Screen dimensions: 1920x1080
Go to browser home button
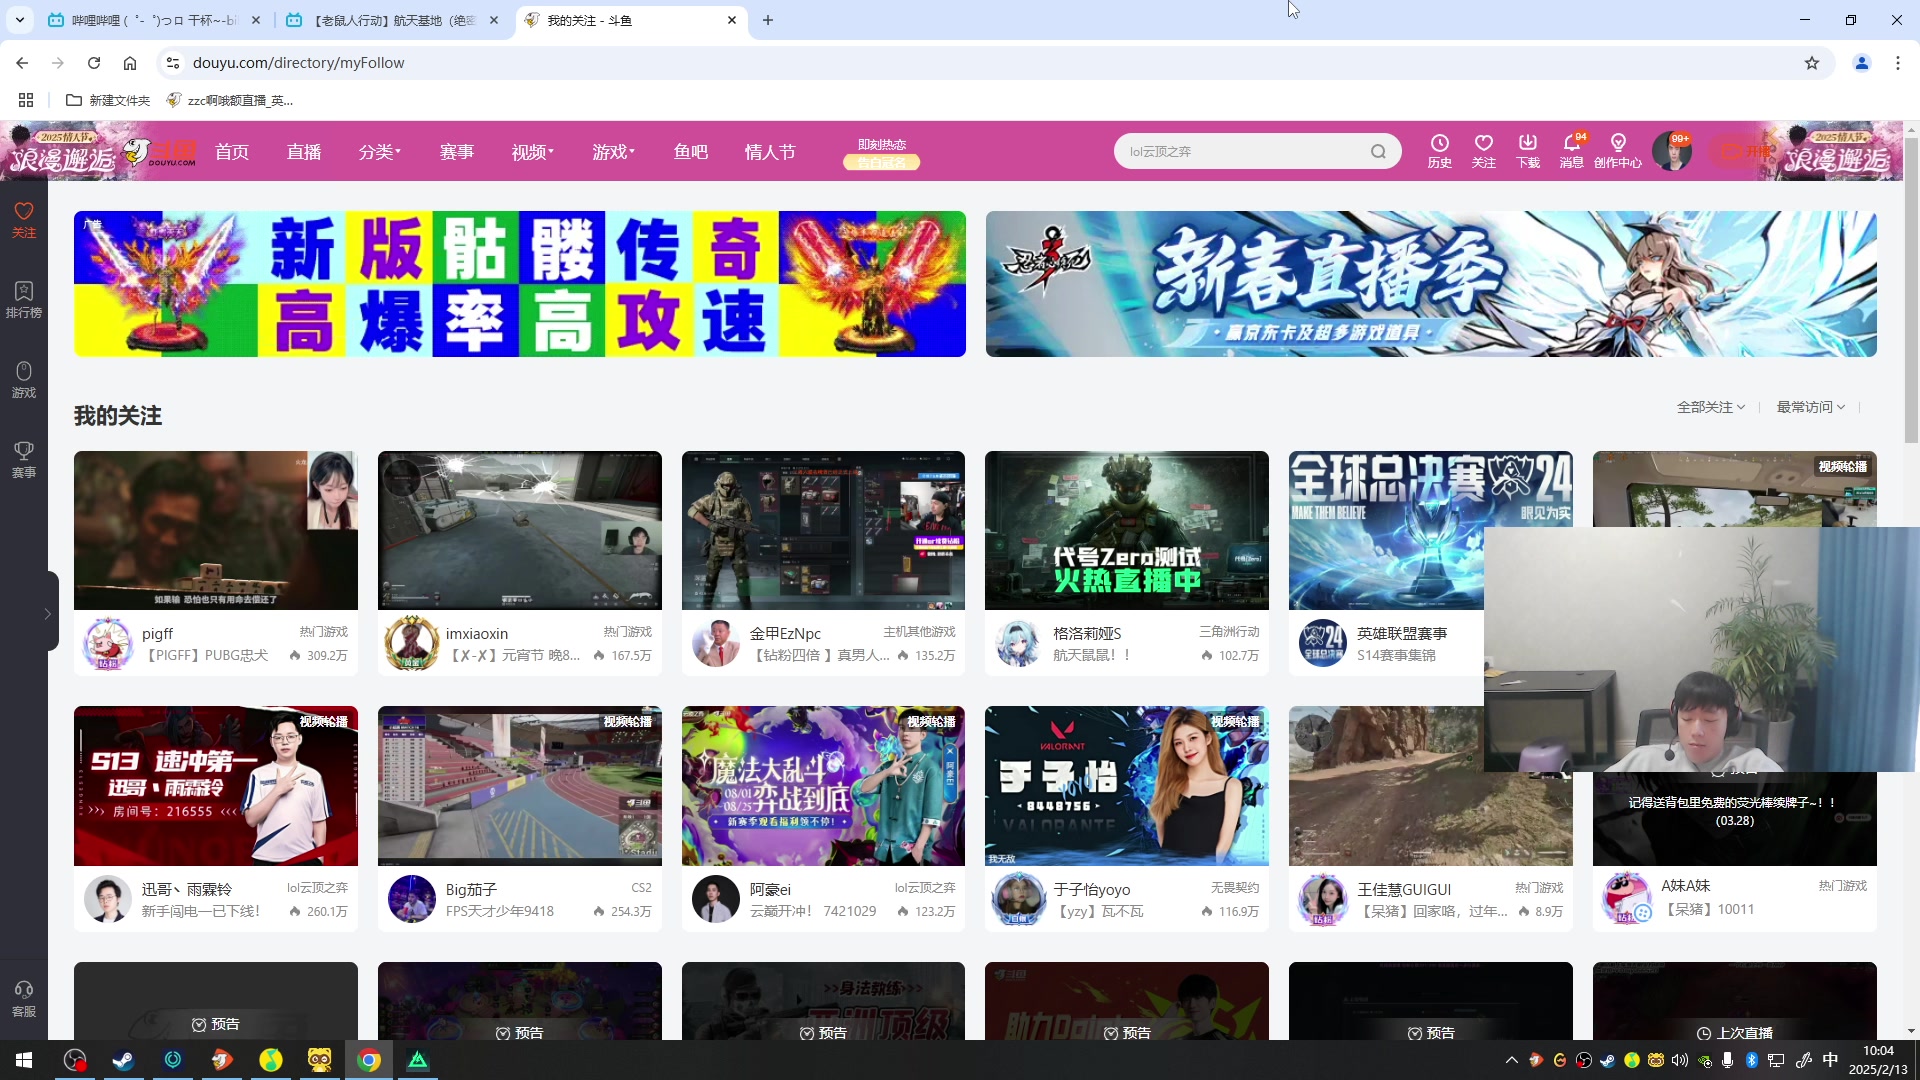130,63
